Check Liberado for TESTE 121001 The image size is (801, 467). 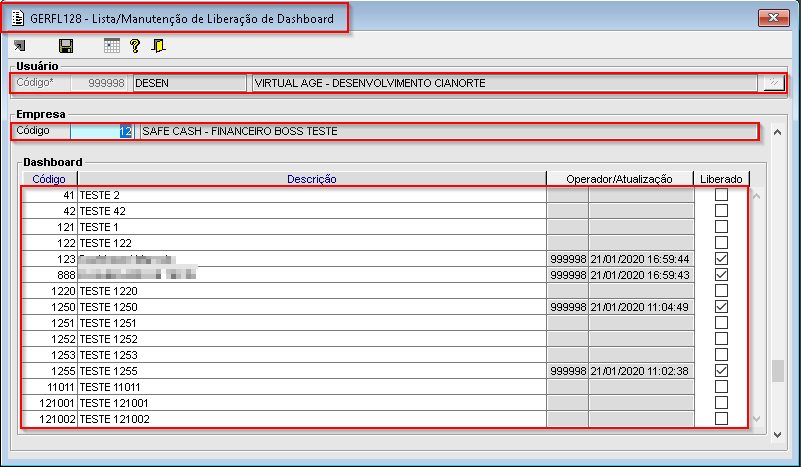coord(721,403)
